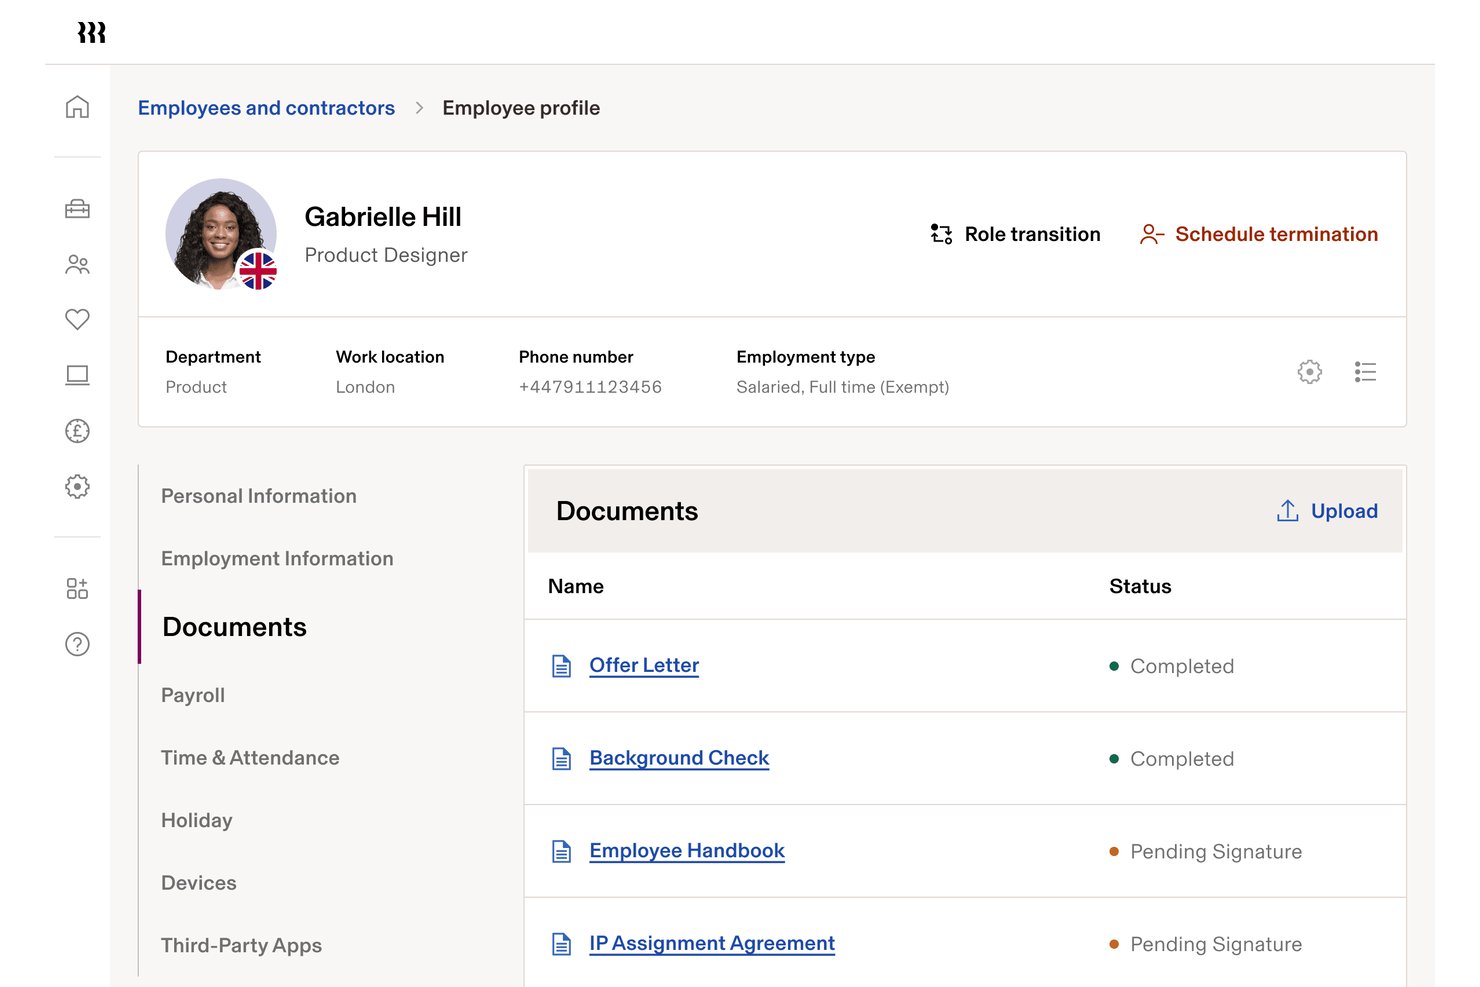This screenshot has width=1480, height=987.
Task: Click the Employee profile breadcrumb text
Action: pyautogui.click(x=521, y=108)
